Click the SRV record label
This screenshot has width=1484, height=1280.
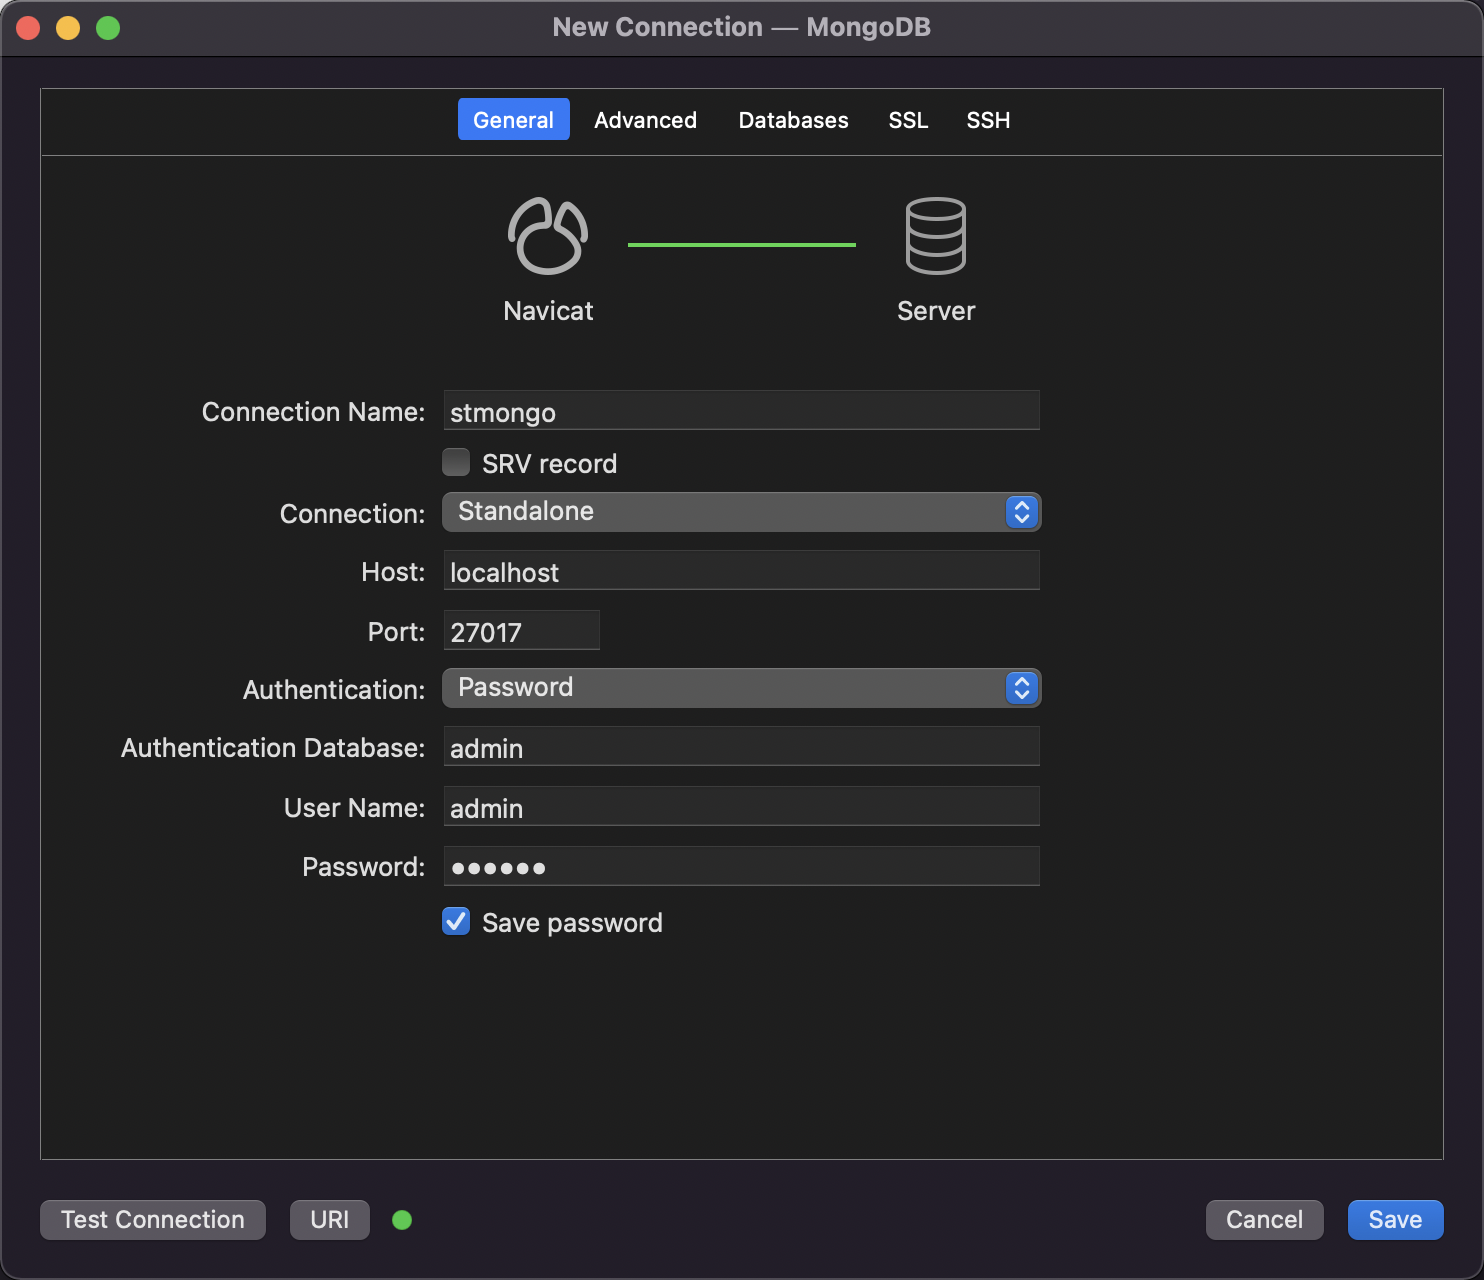pyautogui.click(x=550, y=464)
